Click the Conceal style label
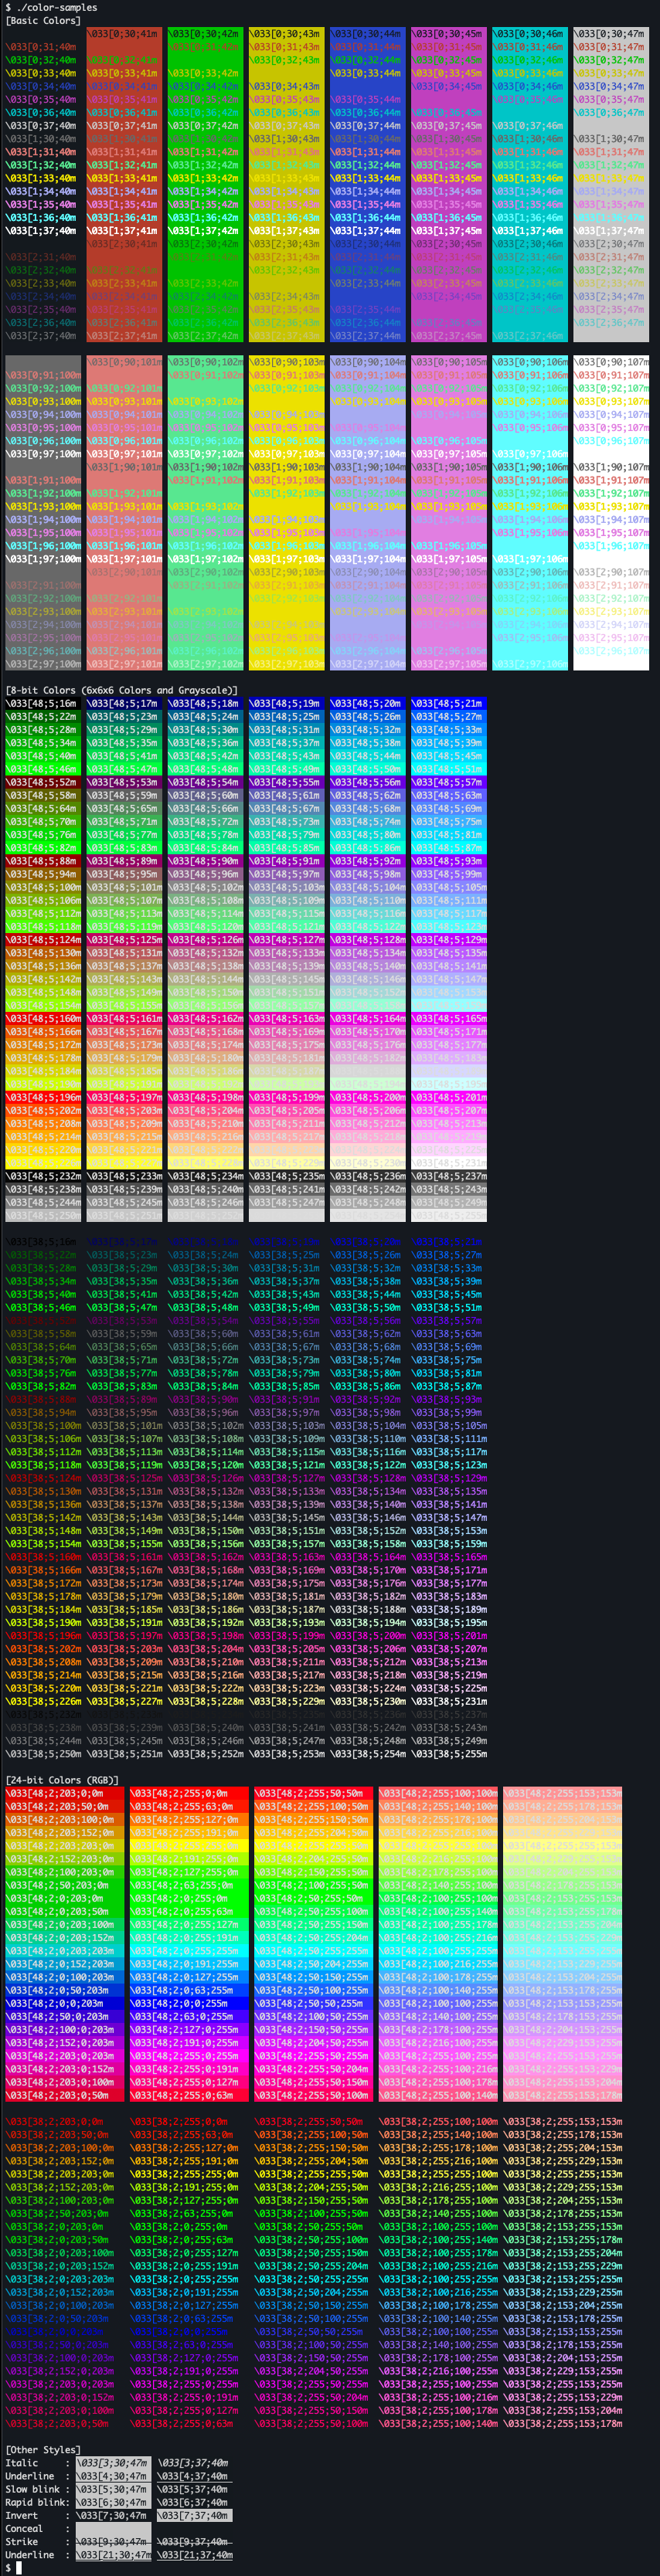Image resolution: width=660 pixels, height=2576 pixels. 24,2528
